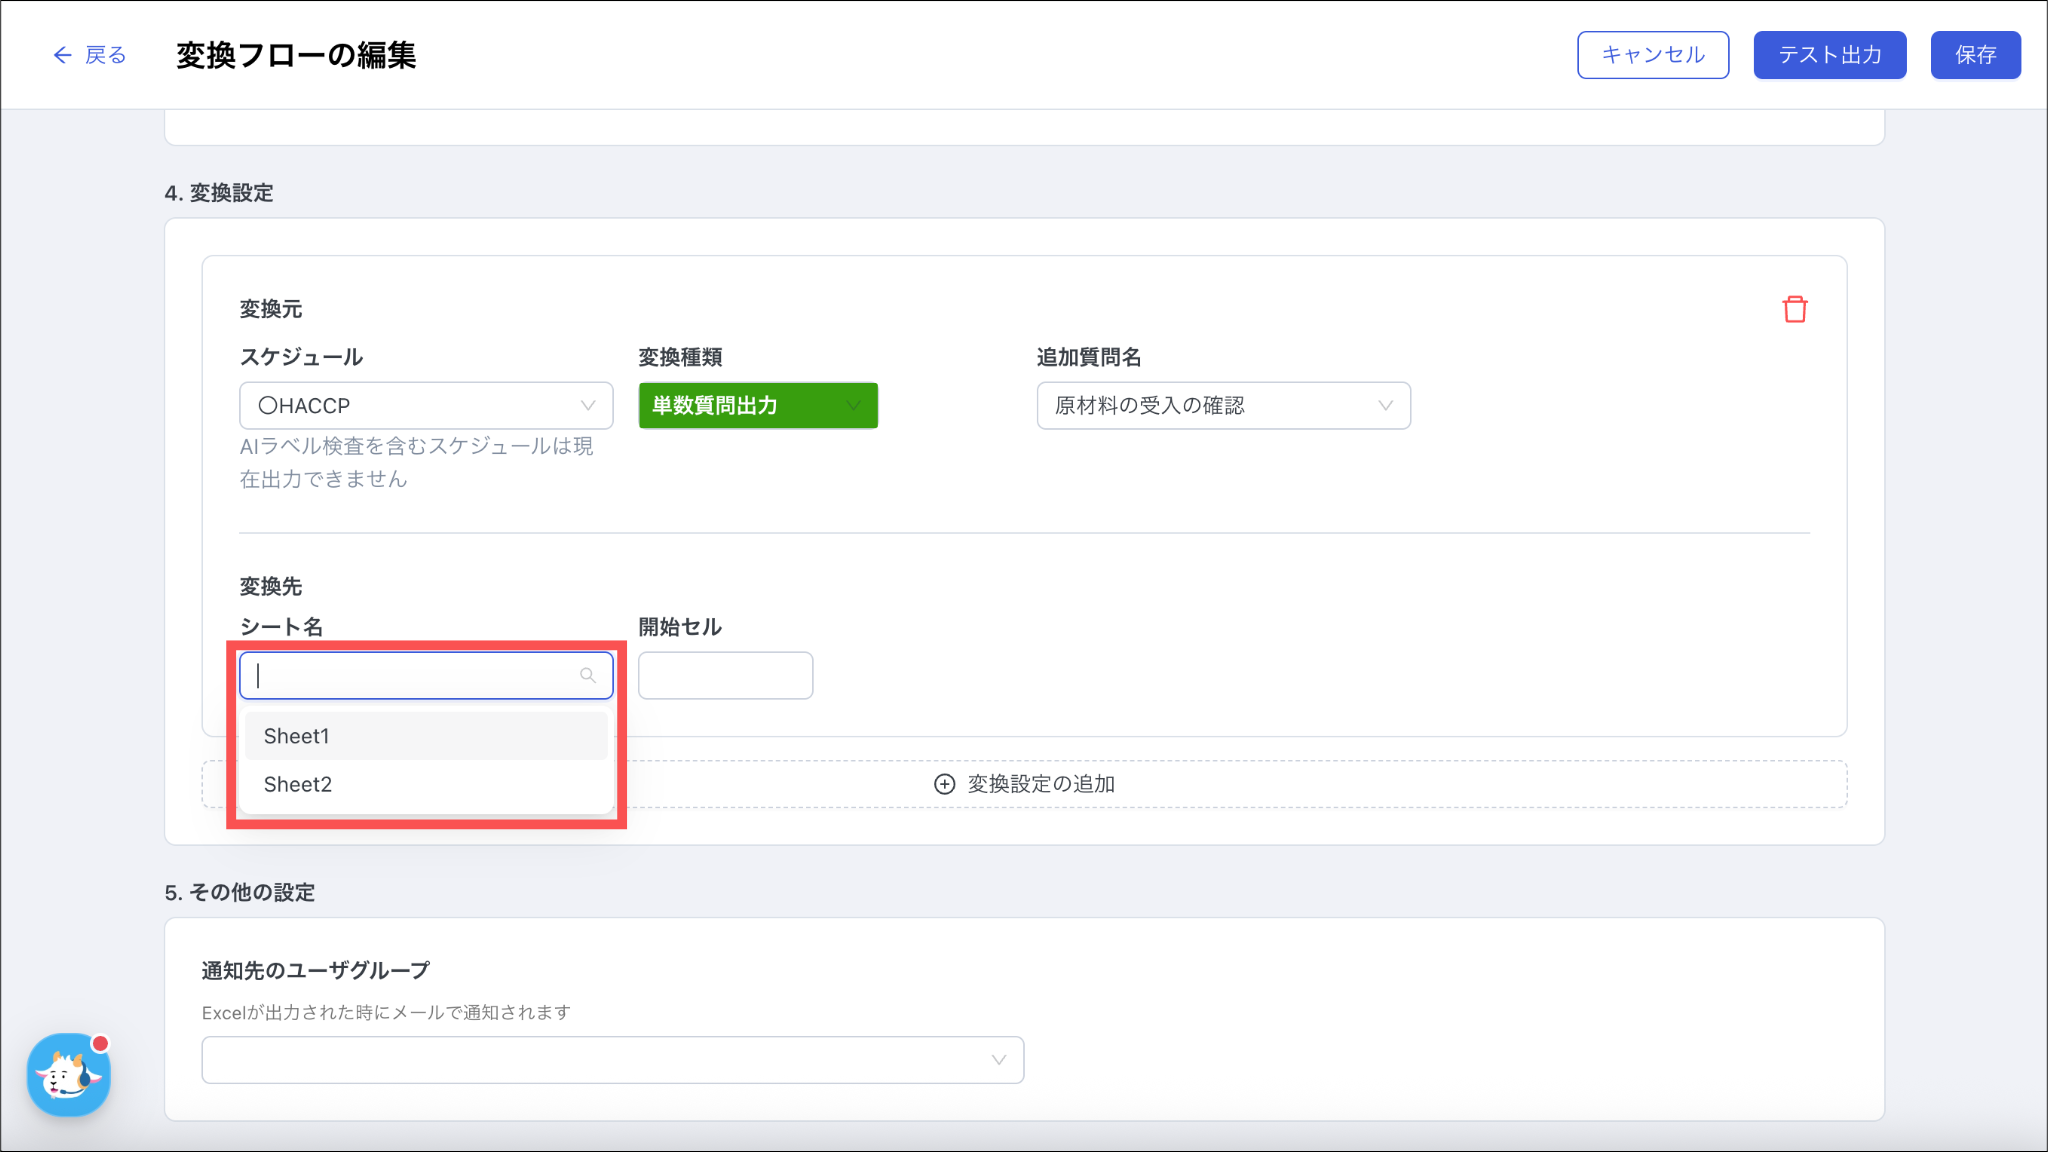
Task: Click the red notification dot on mascot
Action: pyautogui.click(x=100, y=1043)
